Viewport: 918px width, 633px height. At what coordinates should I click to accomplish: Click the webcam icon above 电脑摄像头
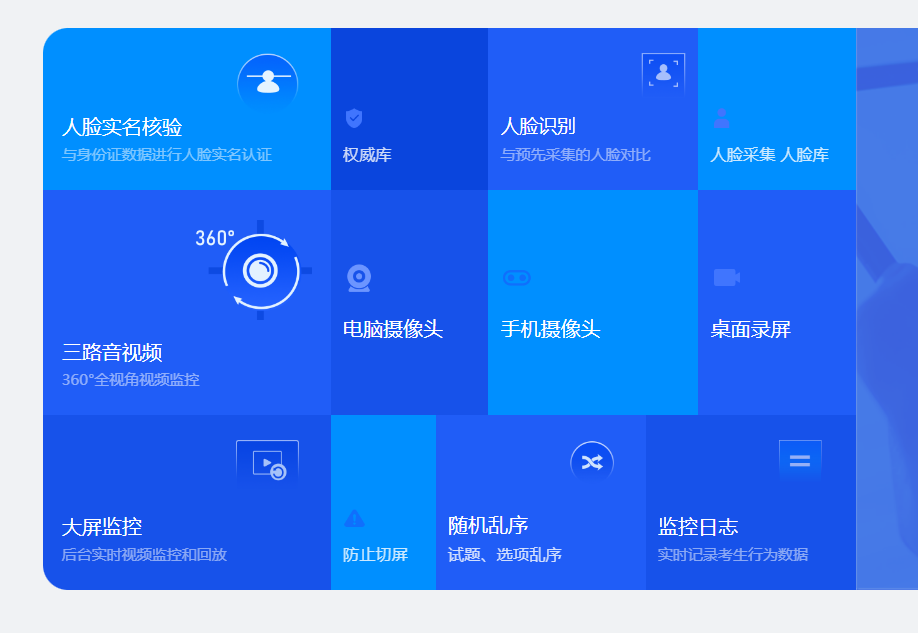(x=359, y=278)
